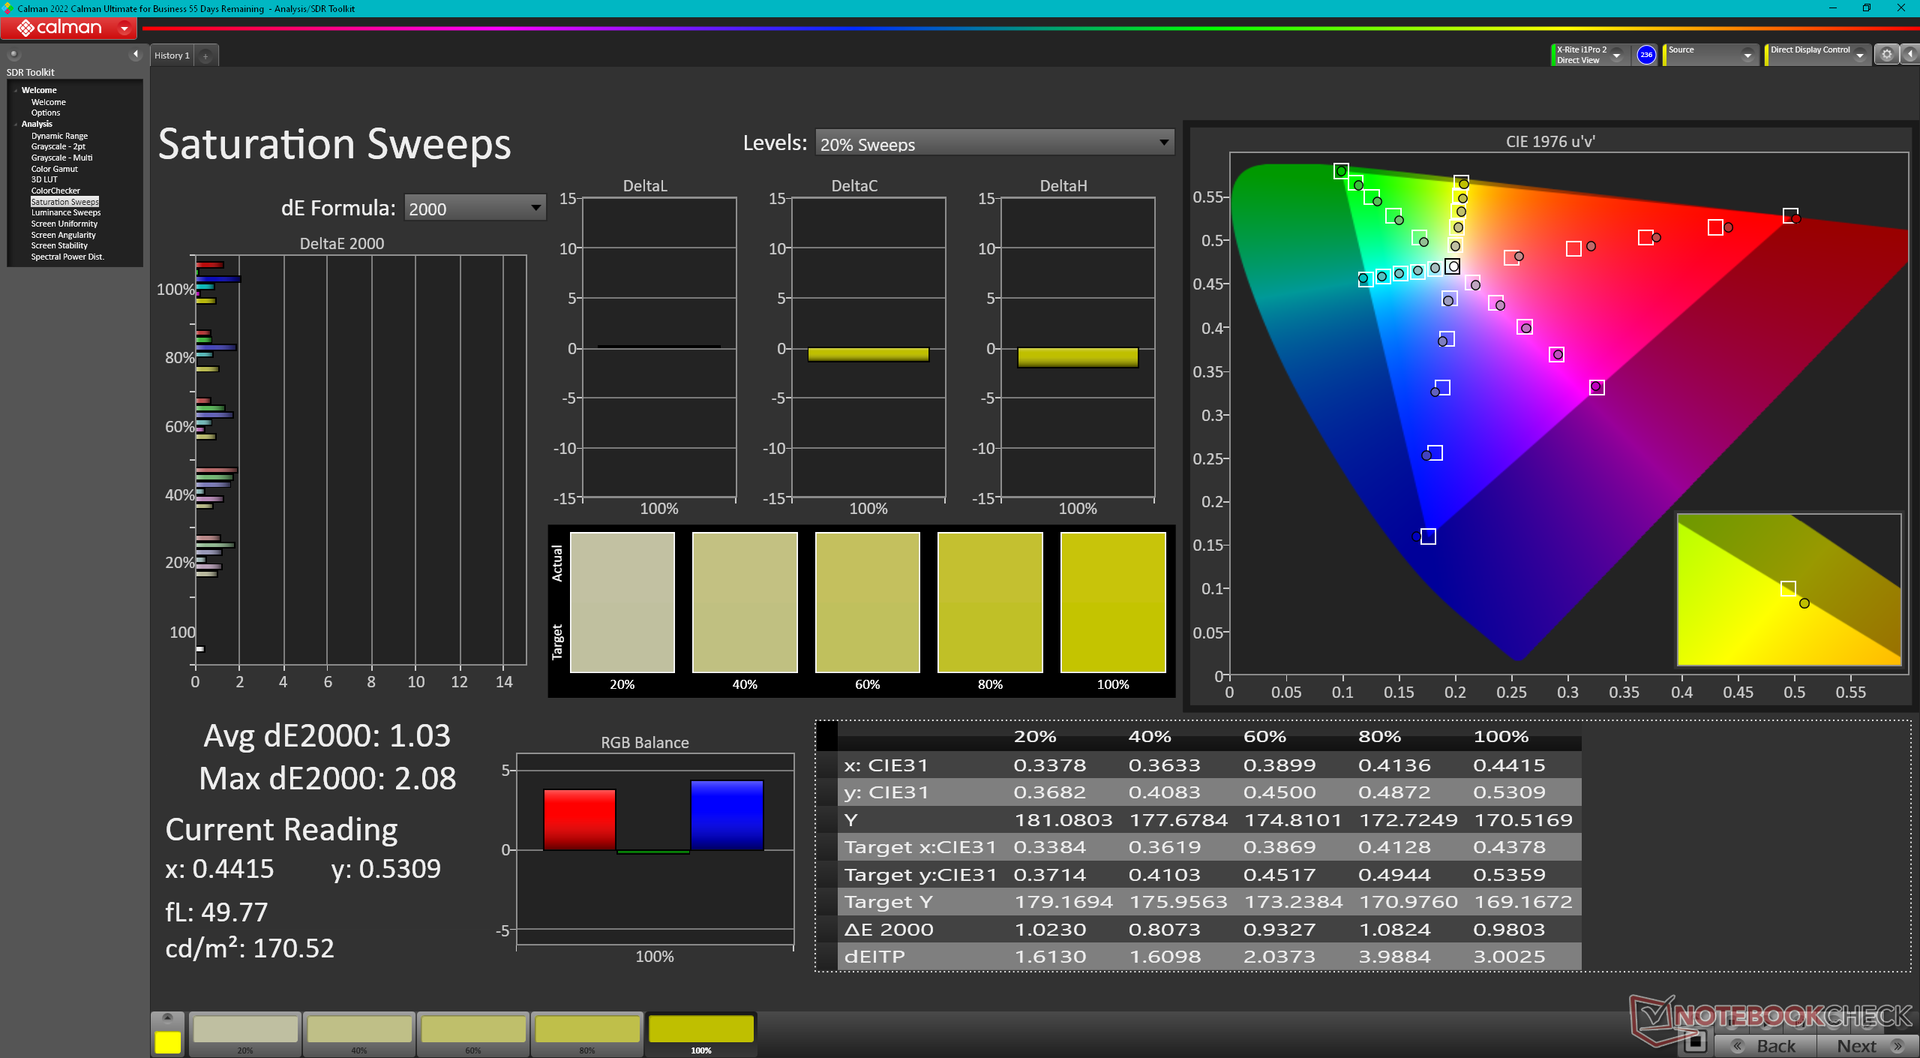Expand the Levels 20% Sweeps dropdown

click(994, 143)
